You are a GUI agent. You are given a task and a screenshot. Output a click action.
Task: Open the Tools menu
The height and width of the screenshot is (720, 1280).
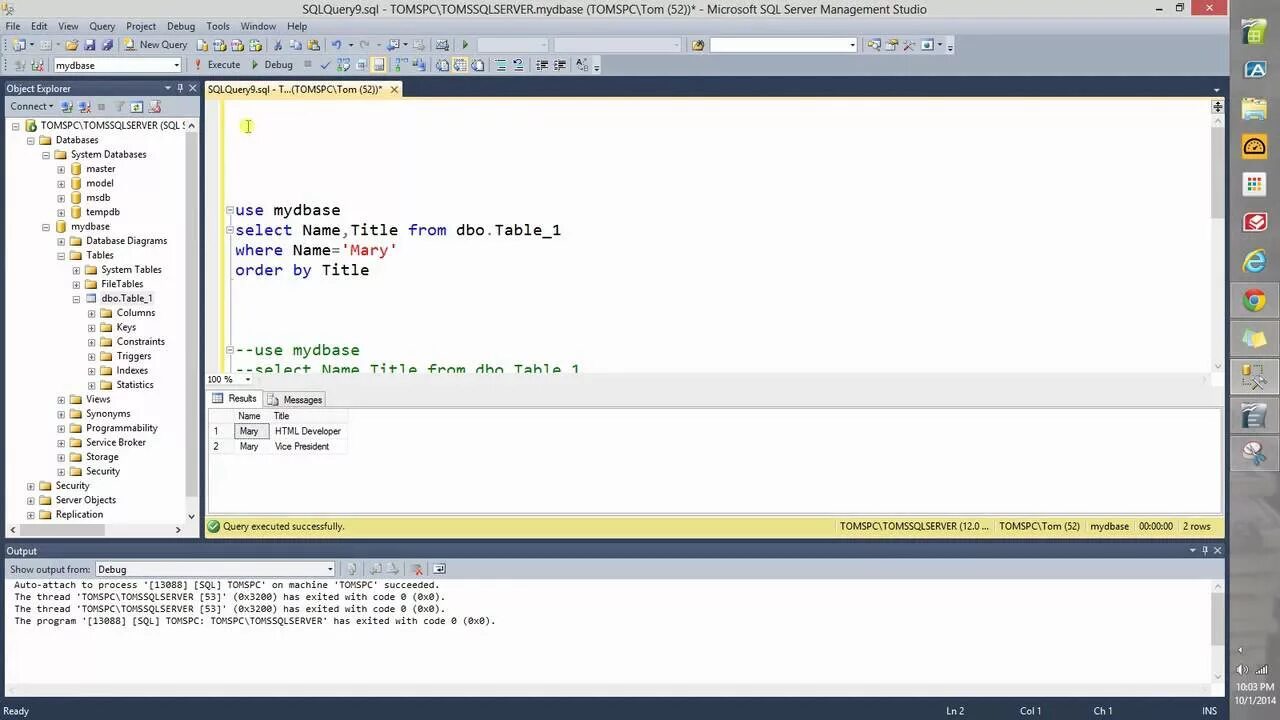tap(217, 26)
